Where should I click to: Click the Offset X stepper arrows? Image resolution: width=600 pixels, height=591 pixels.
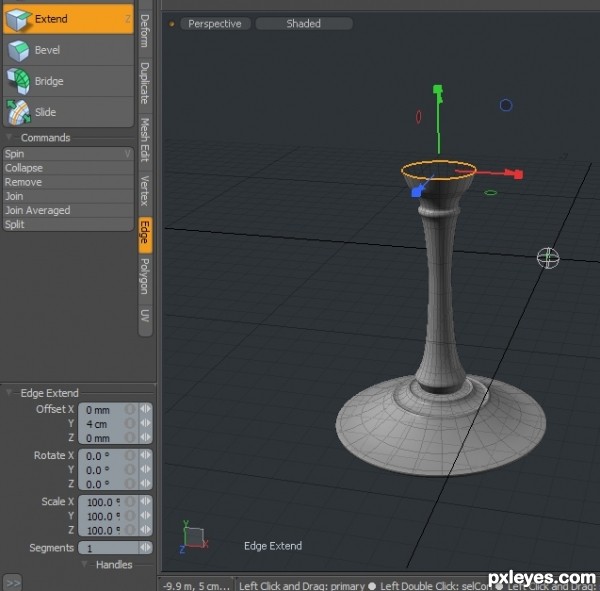coord(145,409)
